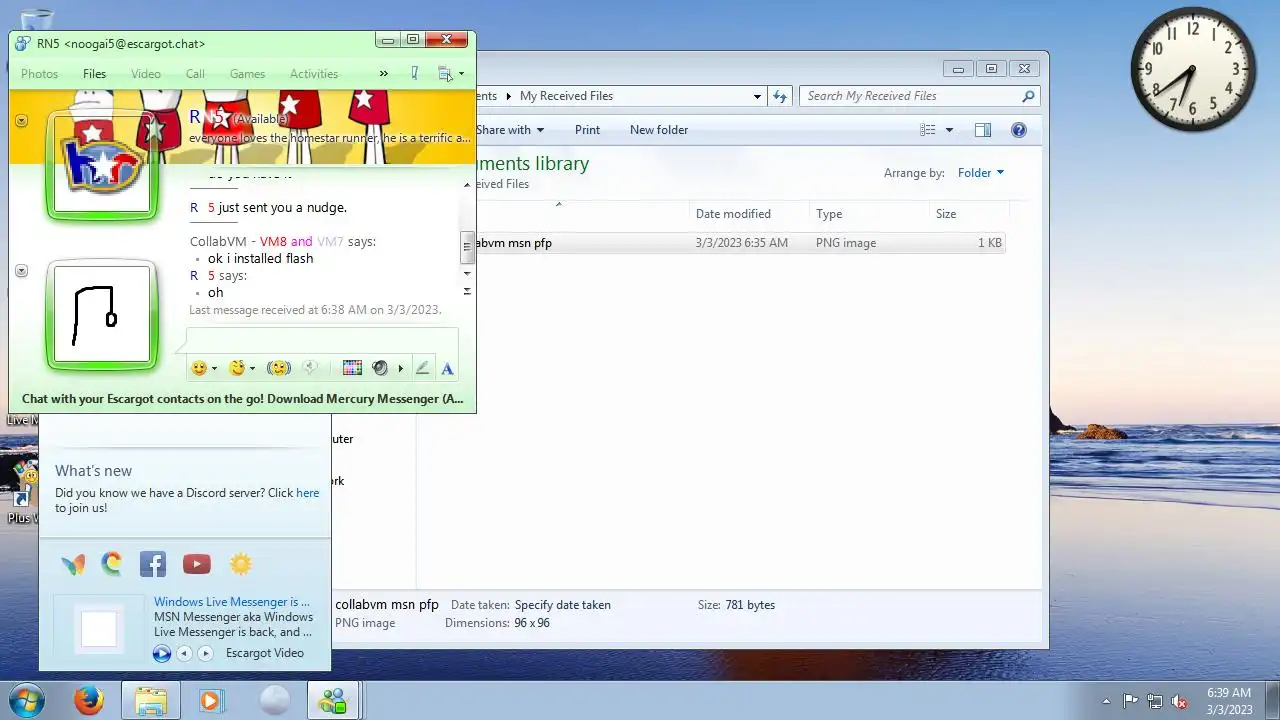Open the Start menu orb

tap(27, 700)
